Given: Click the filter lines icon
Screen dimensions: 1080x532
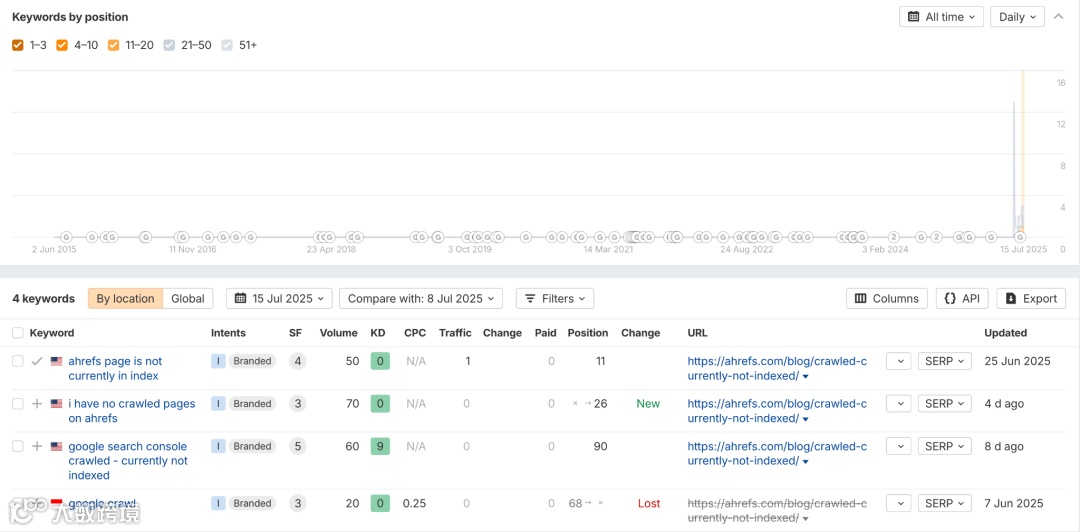Looking at the screenshot, I should 530,298.
